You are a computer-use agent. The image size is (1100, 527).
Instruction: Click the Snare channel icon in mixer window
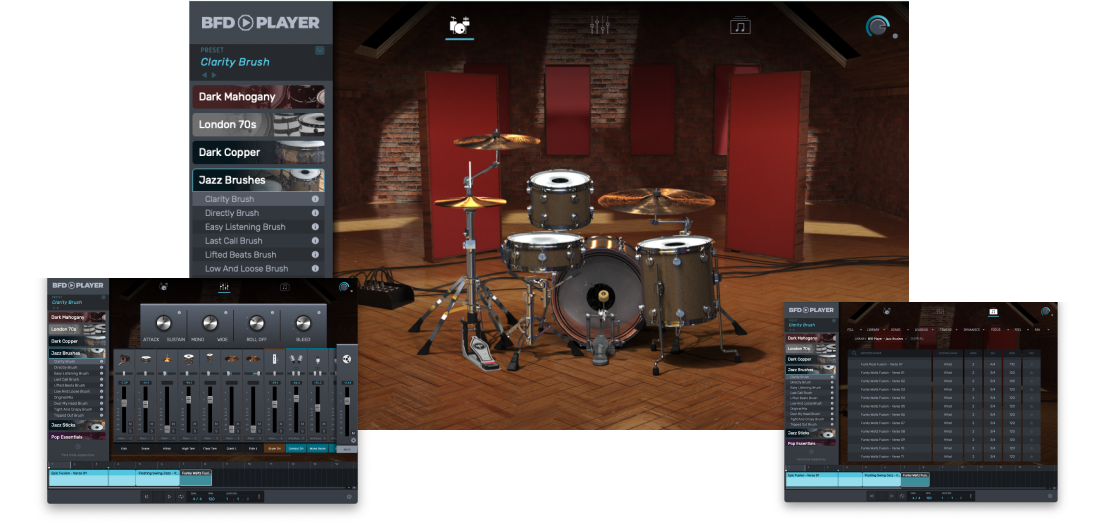pos(145,359)
